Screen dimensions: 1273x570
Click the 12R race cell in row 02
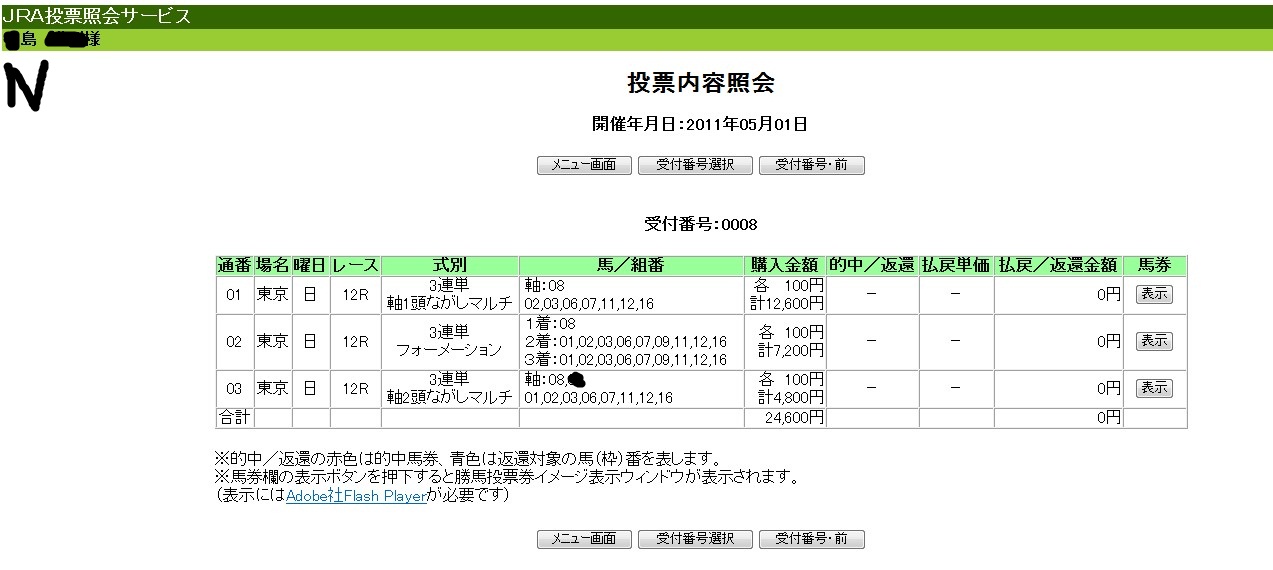tap(355, 342)
